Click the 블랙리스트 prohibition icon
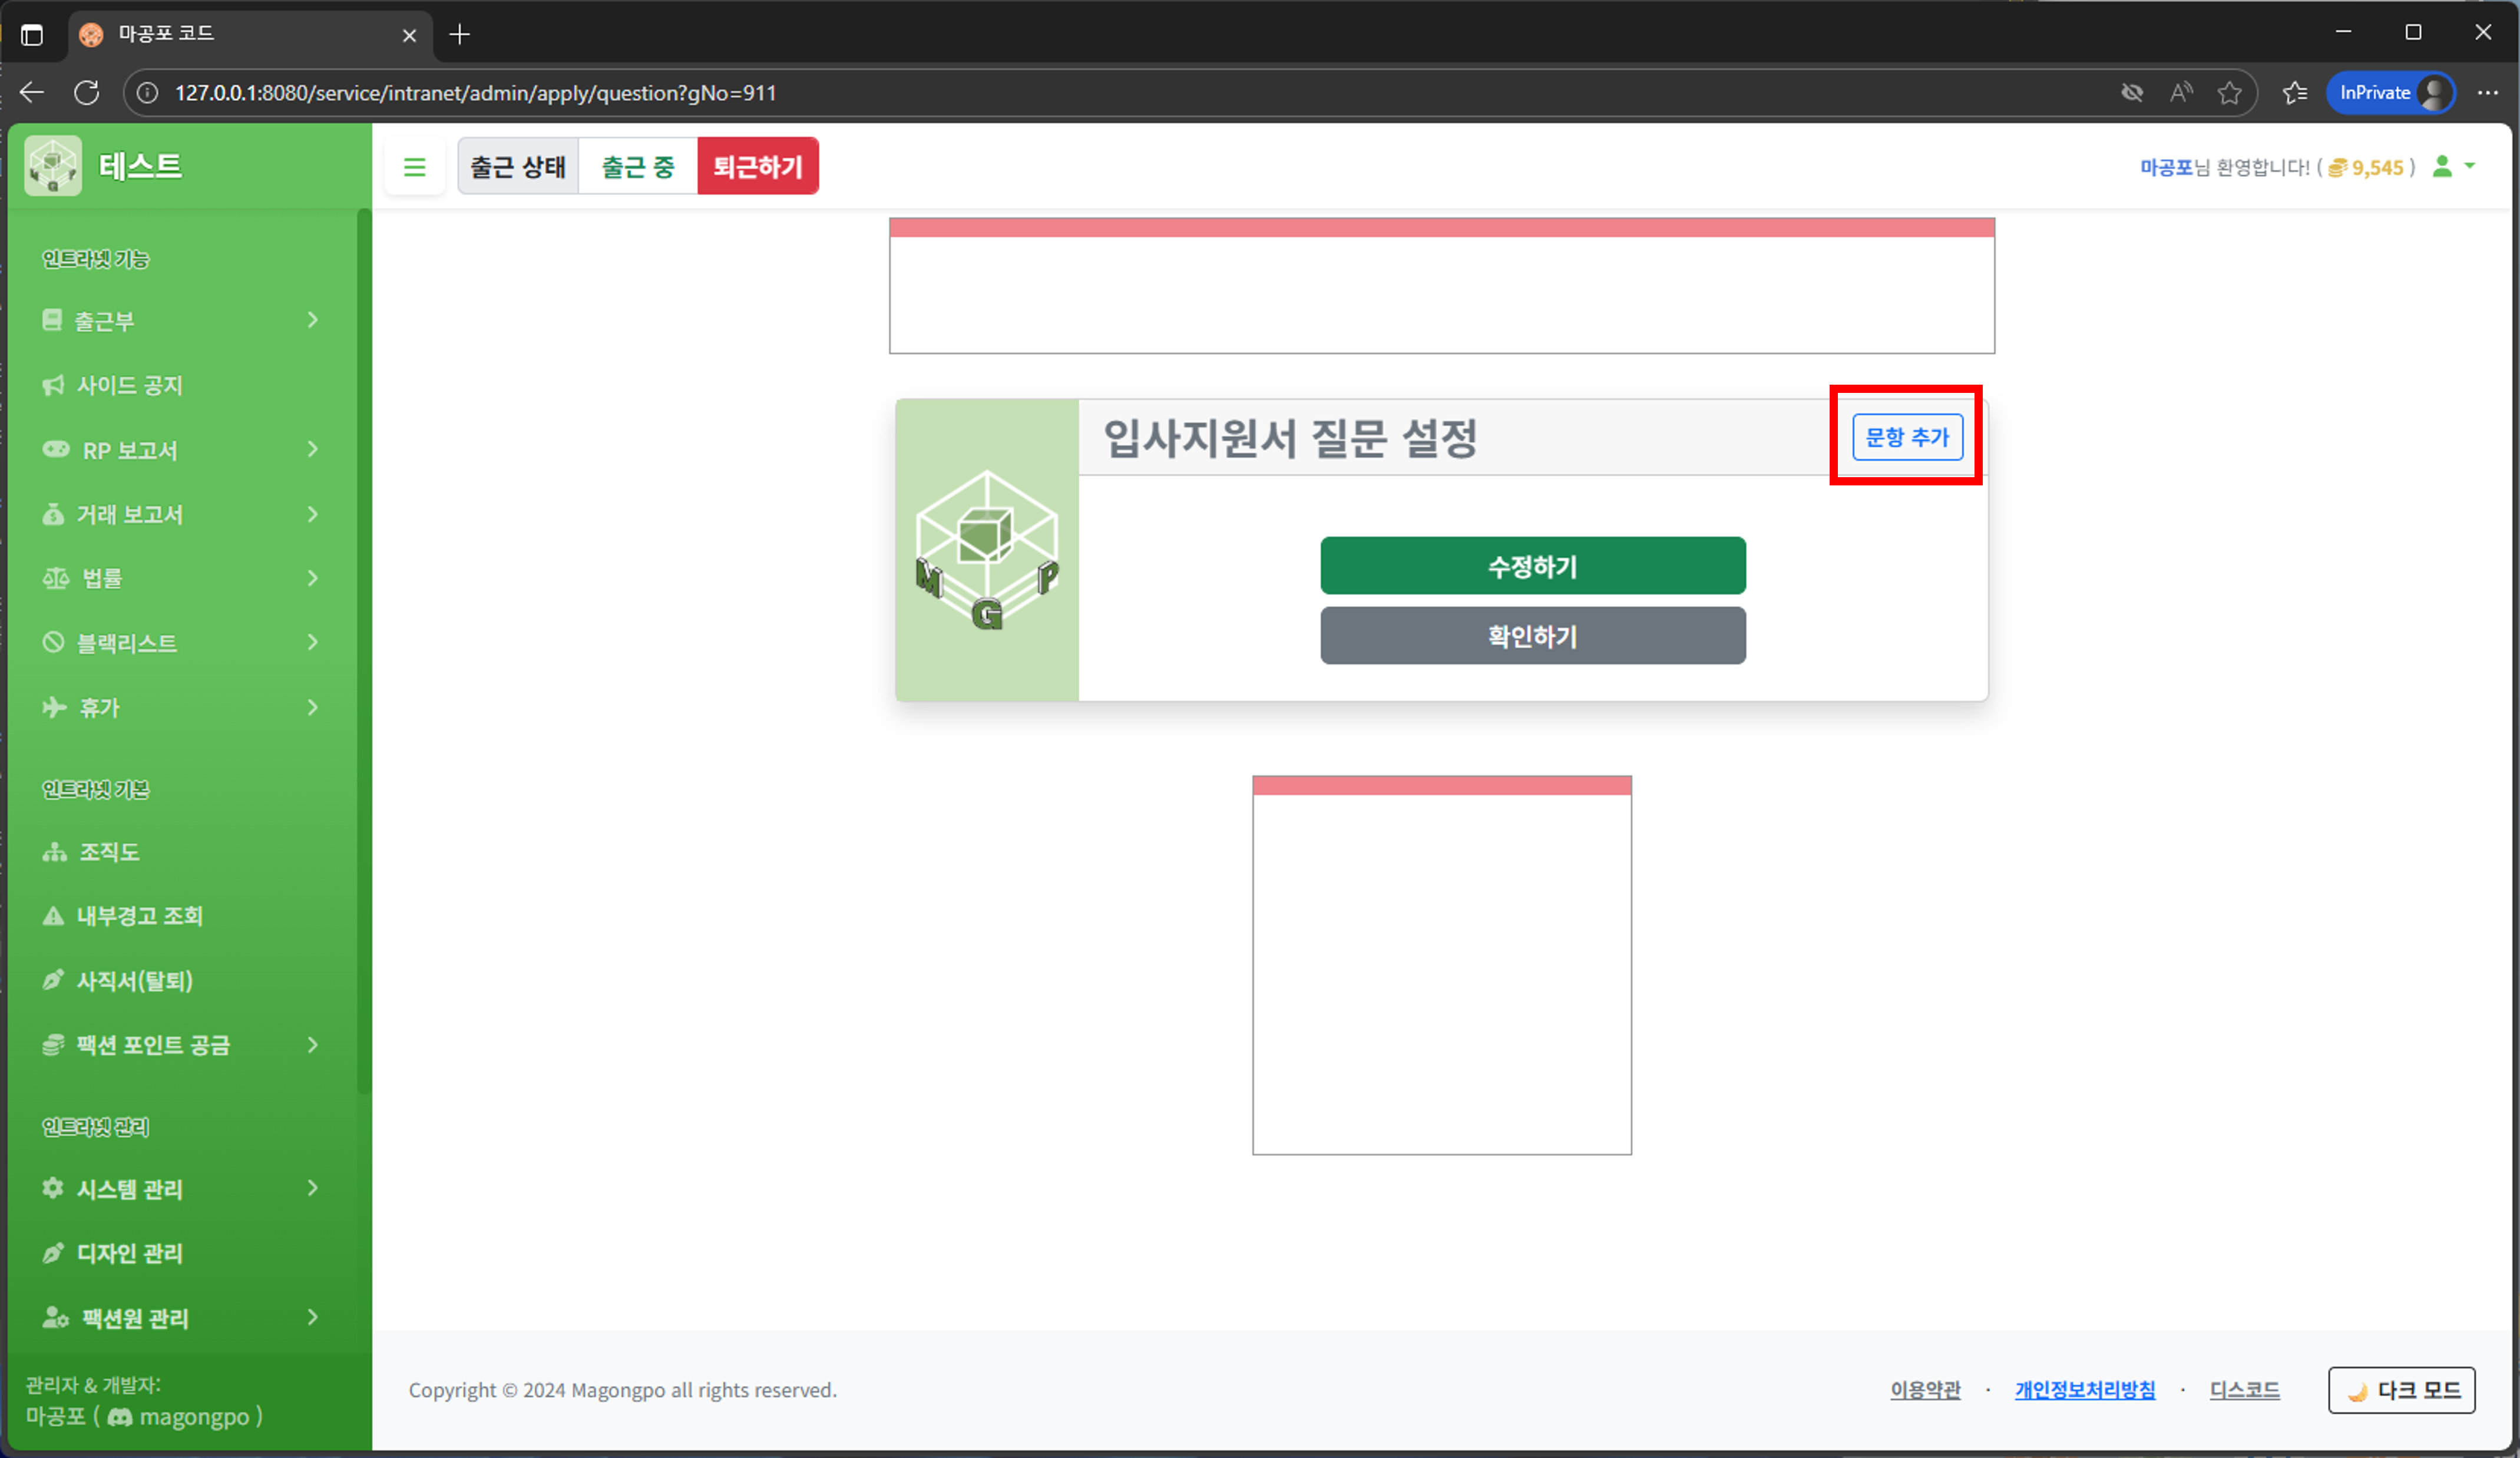This screenshot has height=1458, width=2520. pos(53,642)
